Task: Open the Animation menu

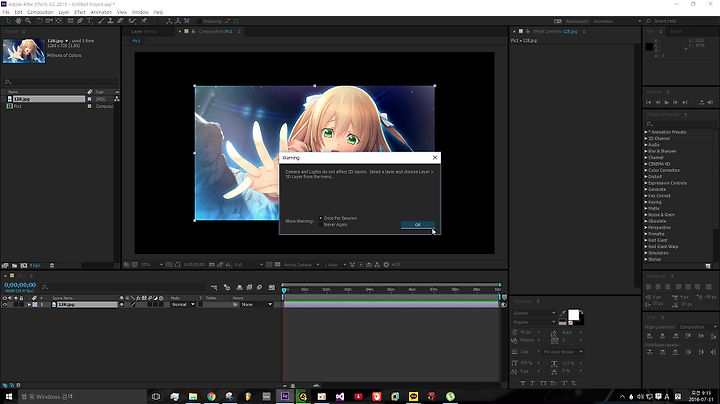Action: (x=101, y=12)
